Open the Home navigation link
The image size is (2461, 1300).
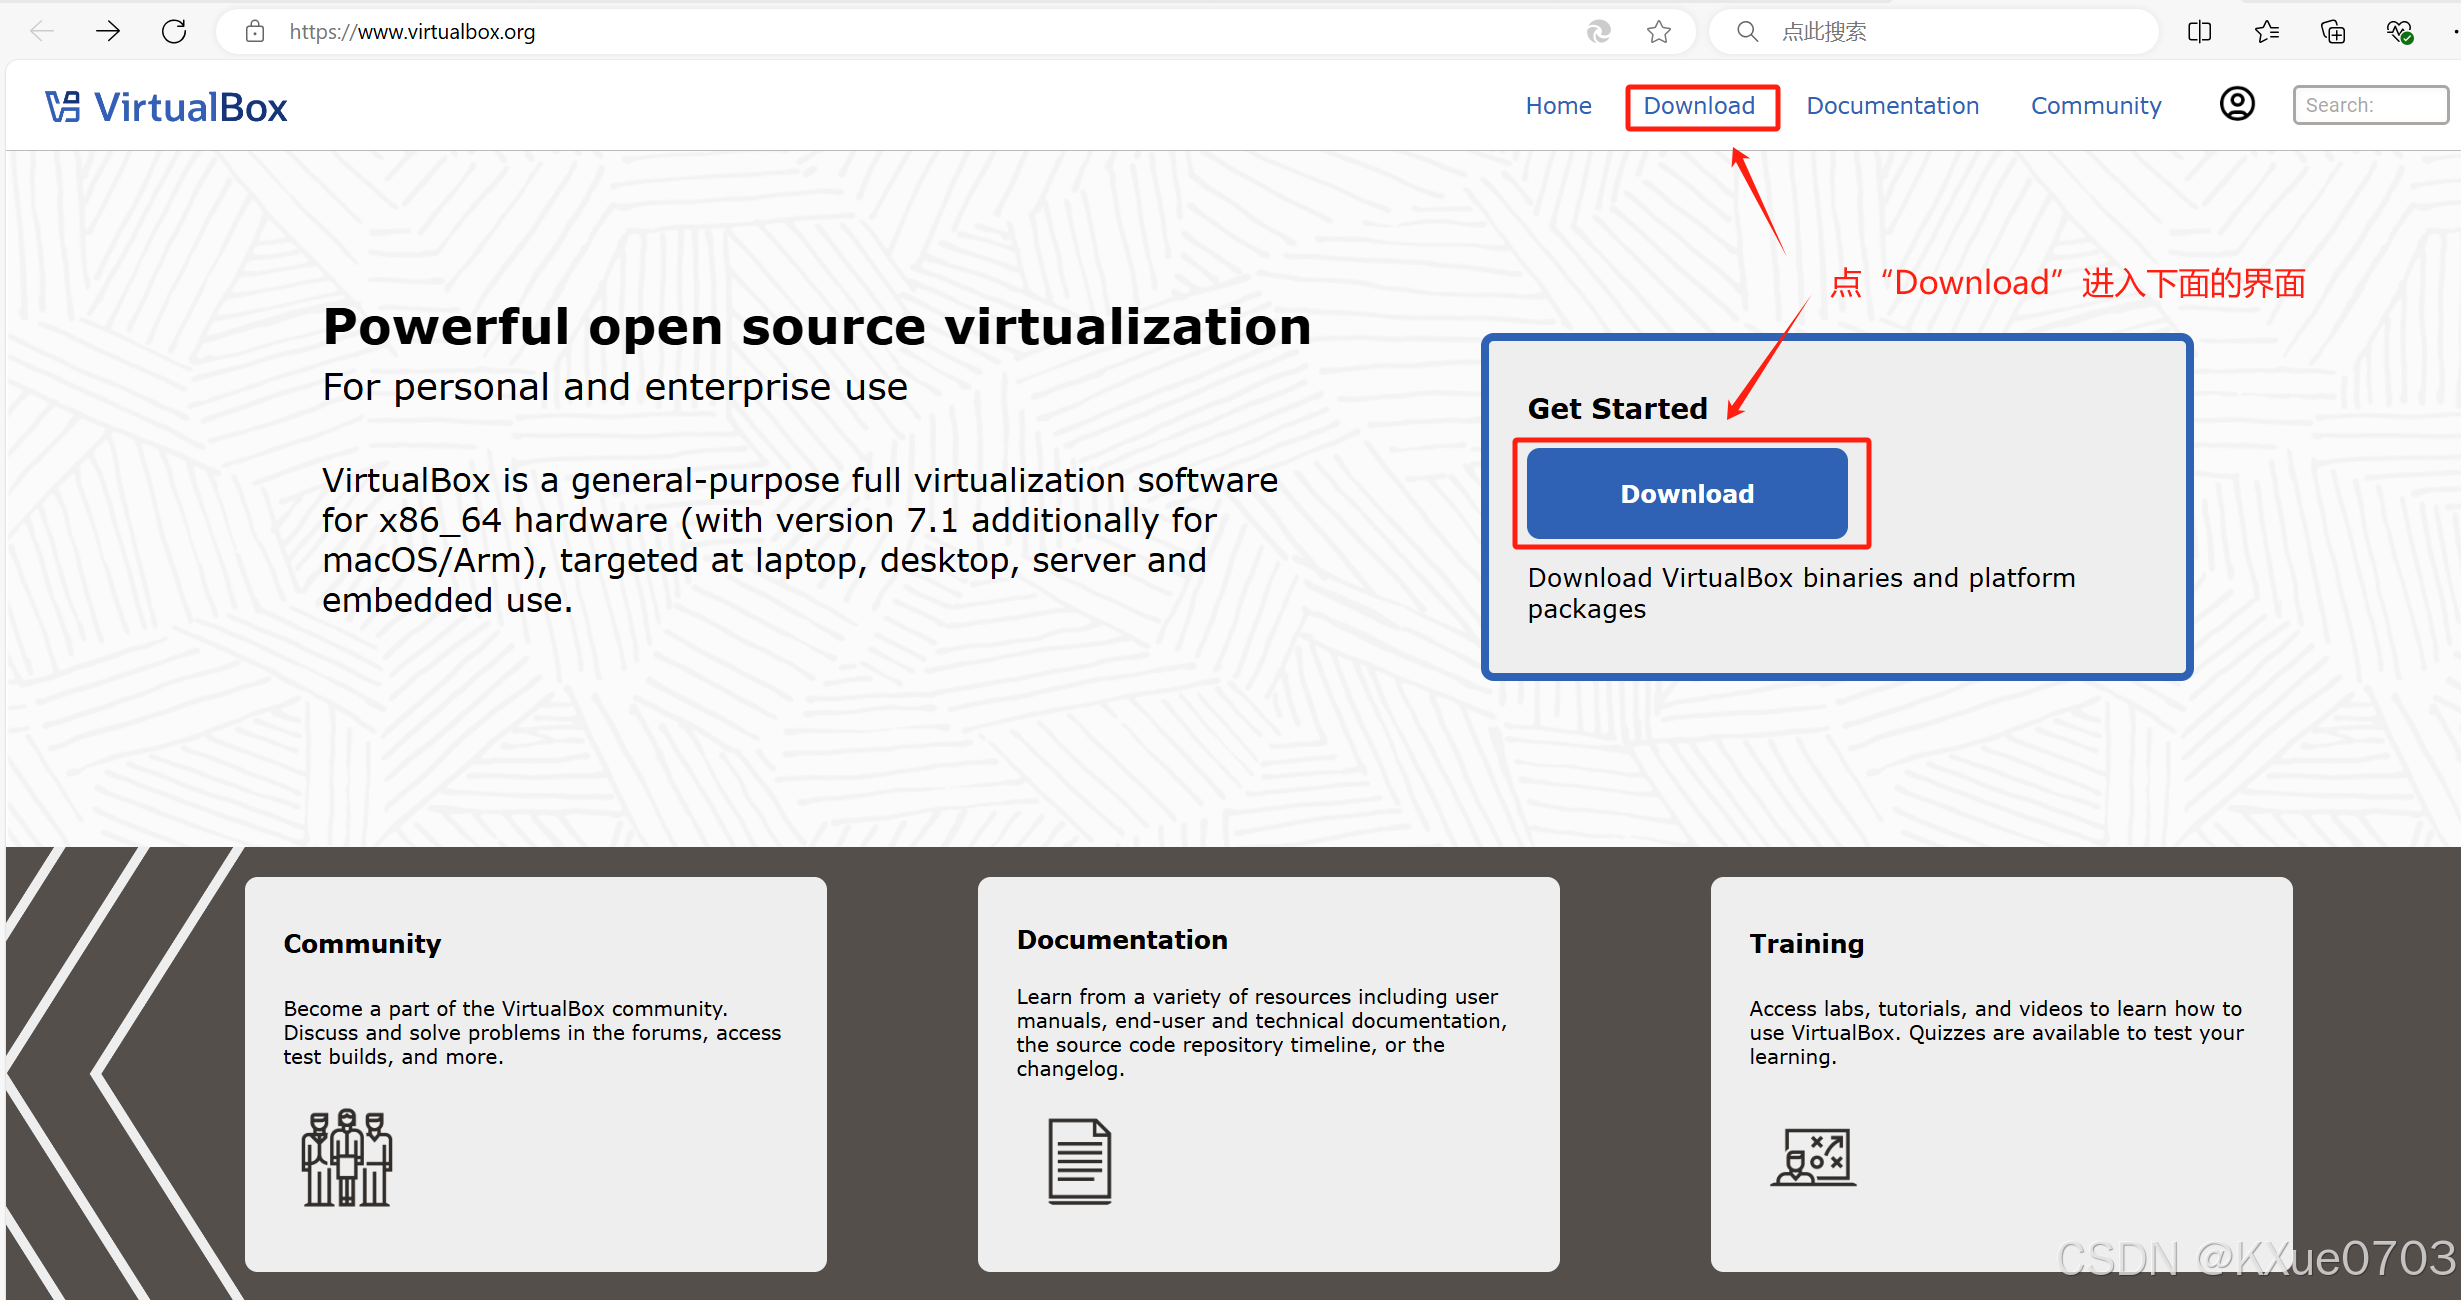[1558, 106]
